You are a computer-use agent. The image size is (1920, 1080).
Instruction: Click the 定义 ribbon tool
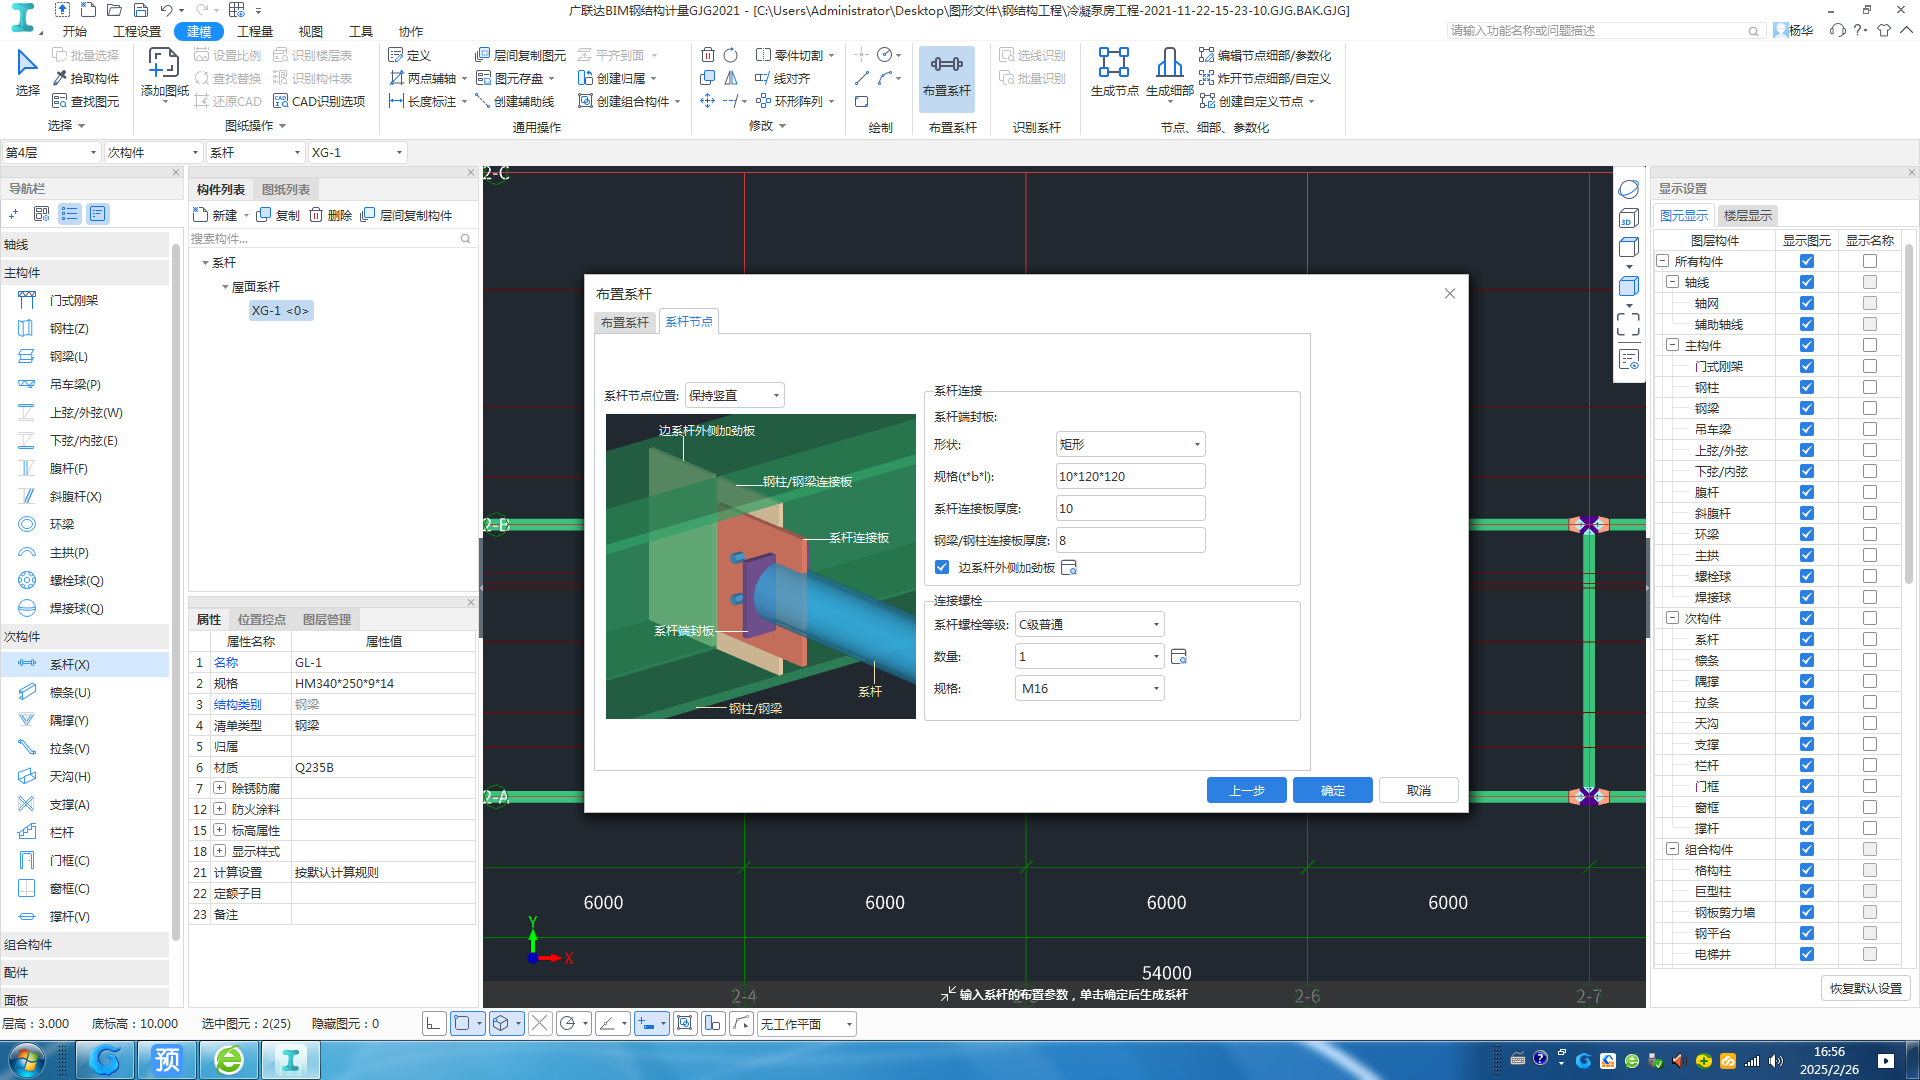[409, 55]
